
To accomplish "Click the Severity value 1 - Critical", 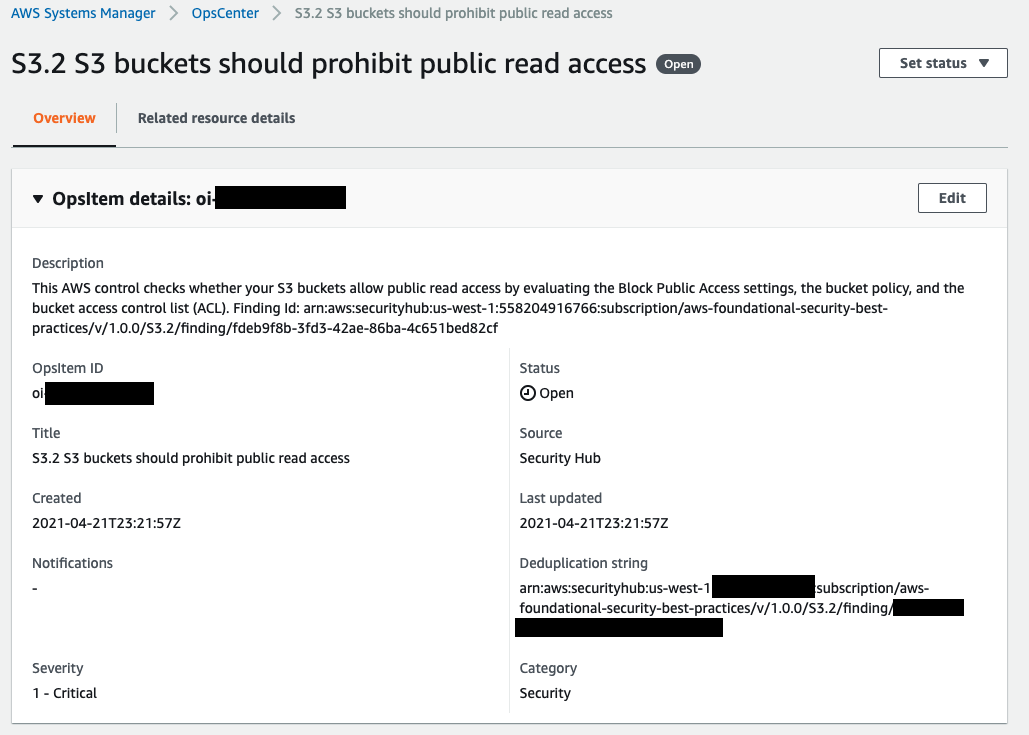I will pyautogui.click(x=64, y=692).
